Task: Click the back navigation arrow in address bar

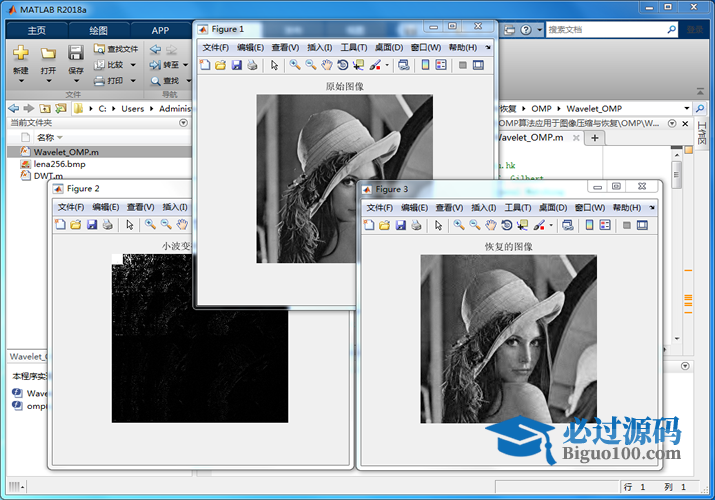Action: [14, 108]
